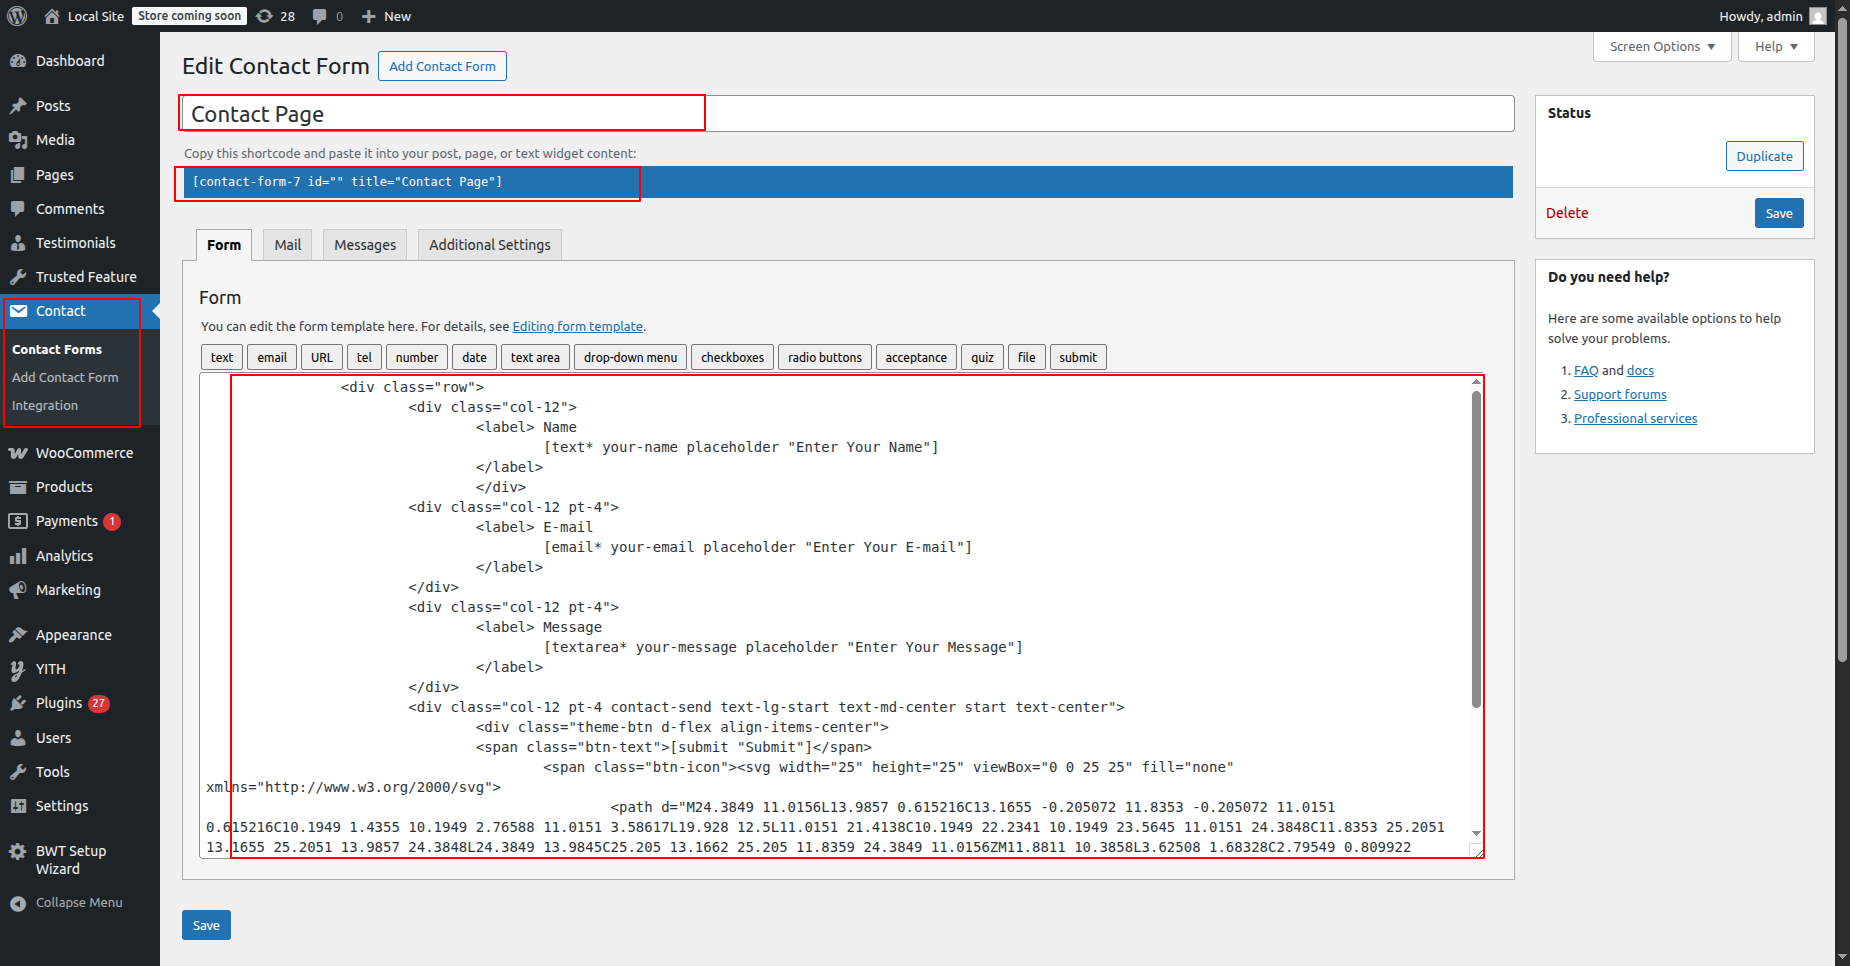Expand the Screen Options dropdown
The height and width of the screenshot is (966, 1850).
click(x=1661, y=47)
